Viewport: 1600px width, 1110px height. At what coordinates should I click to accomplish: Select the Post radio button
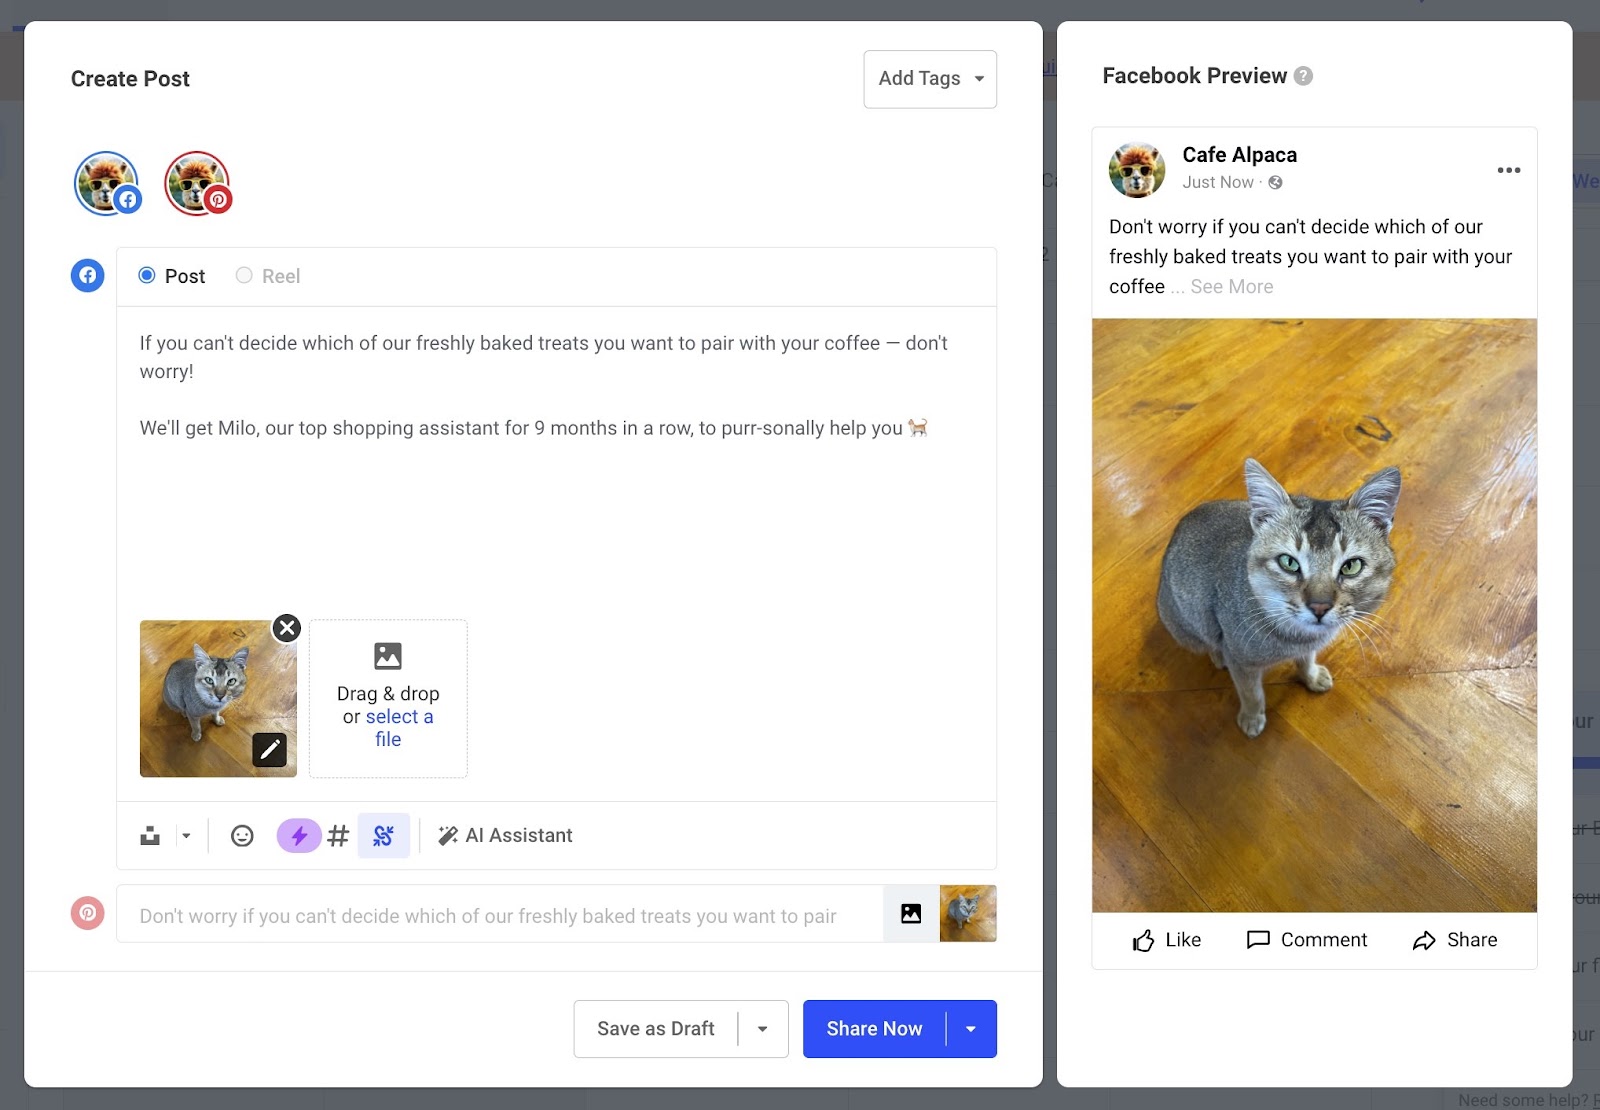coord(146,275)
